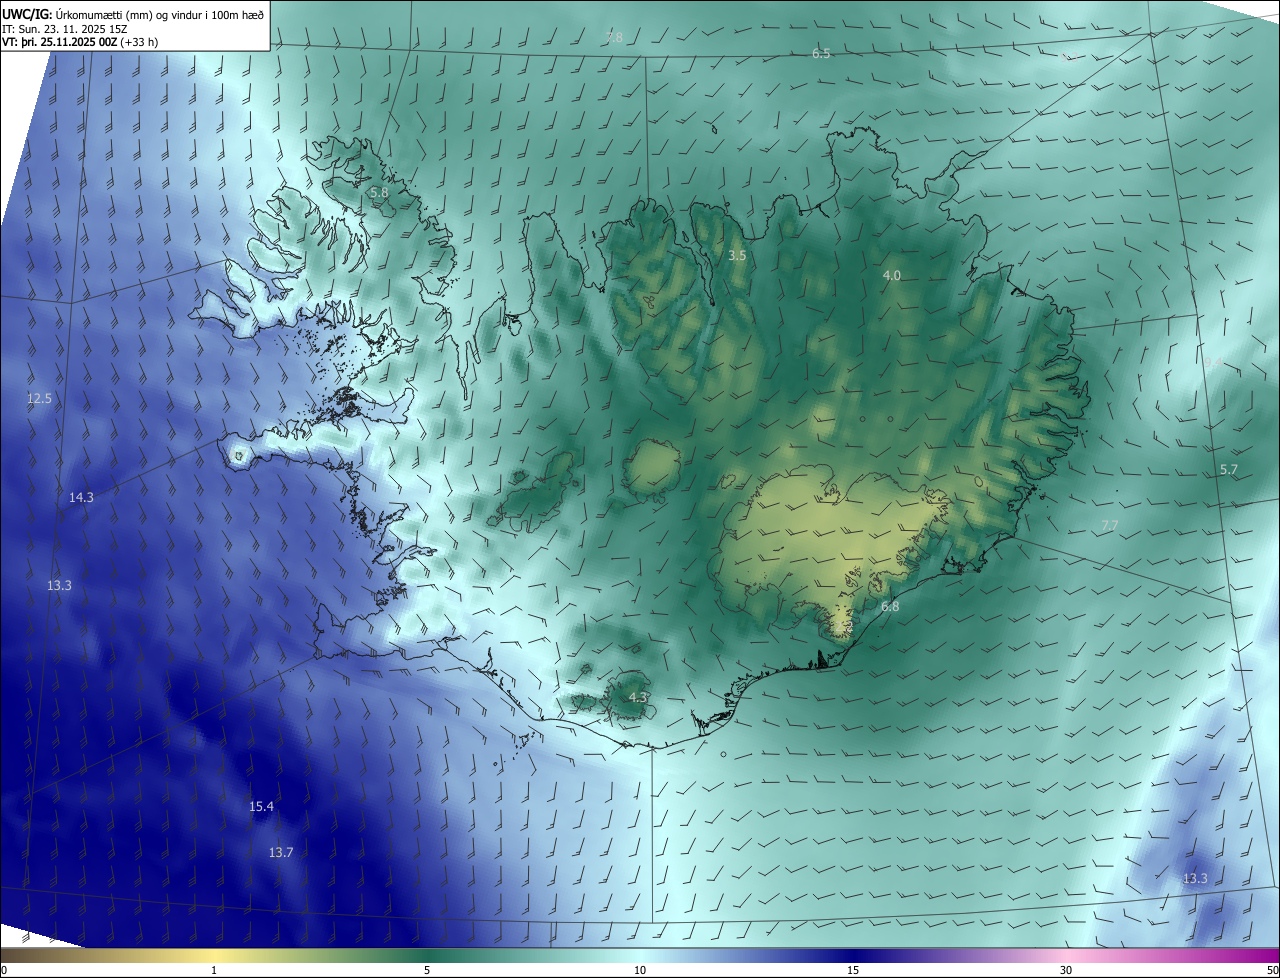Click the 15.4 value label

(261, 806)
